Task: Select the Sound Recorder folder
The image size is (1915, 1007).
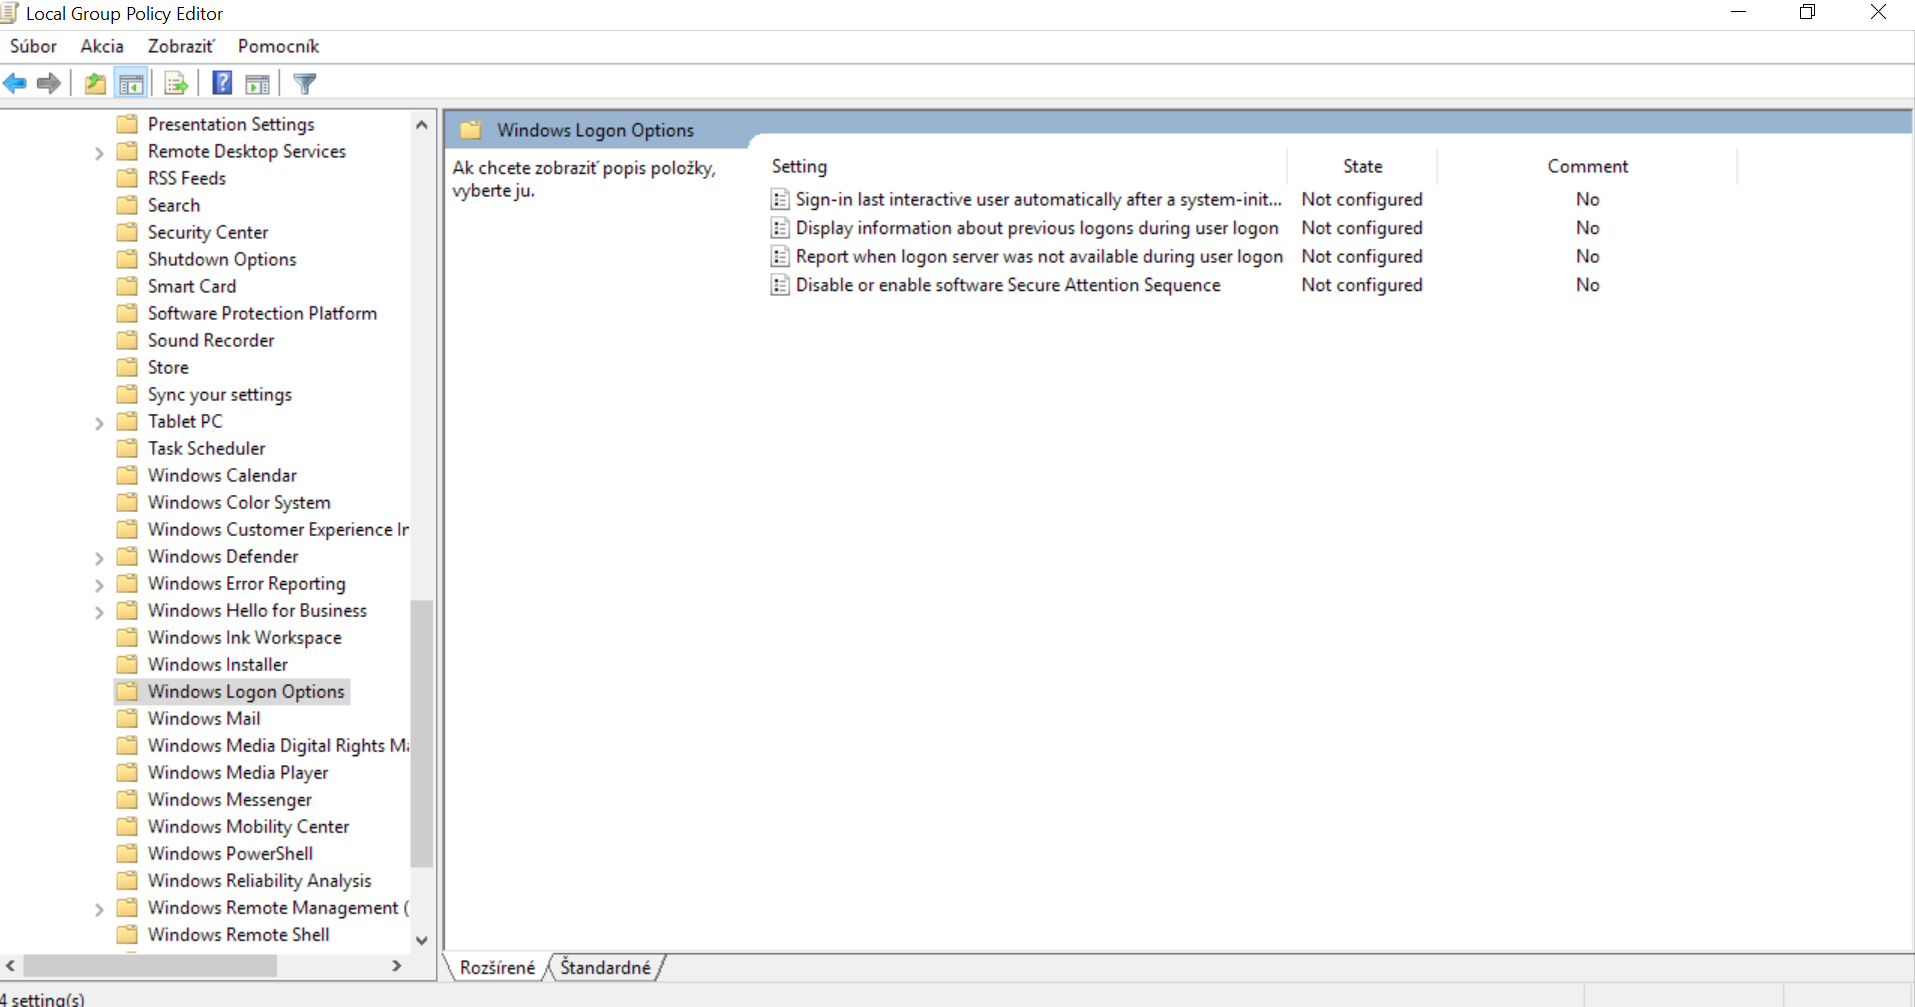Action: coord(211,340)
